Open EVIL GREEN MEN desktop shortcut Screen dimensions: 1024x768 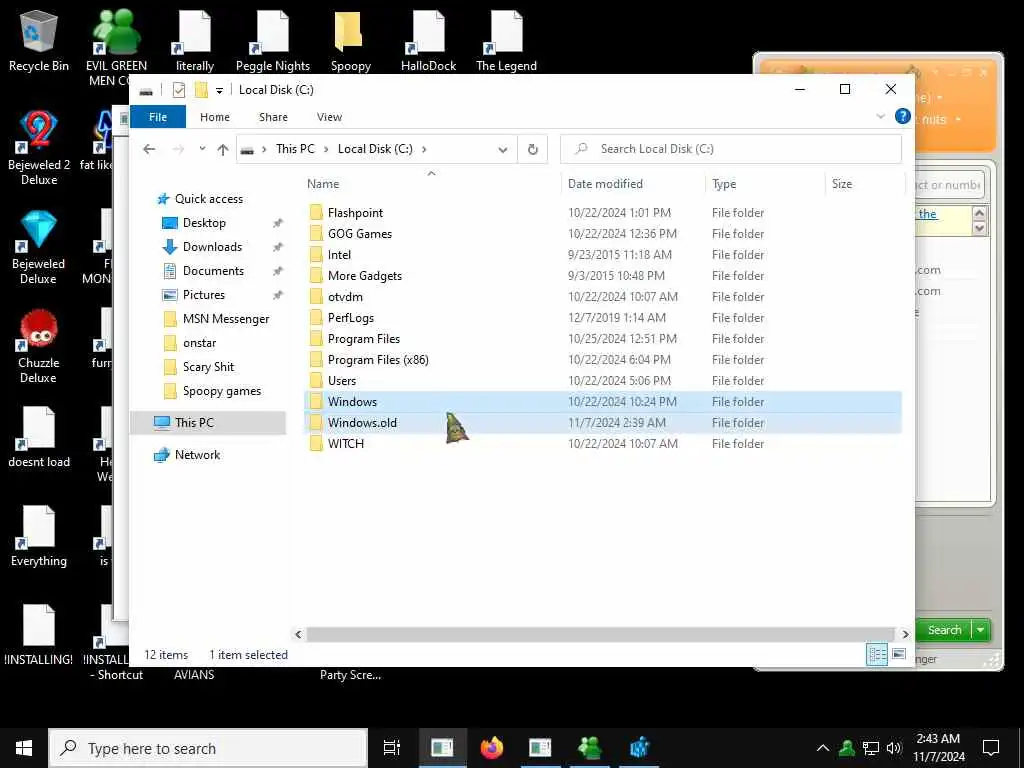116,47
